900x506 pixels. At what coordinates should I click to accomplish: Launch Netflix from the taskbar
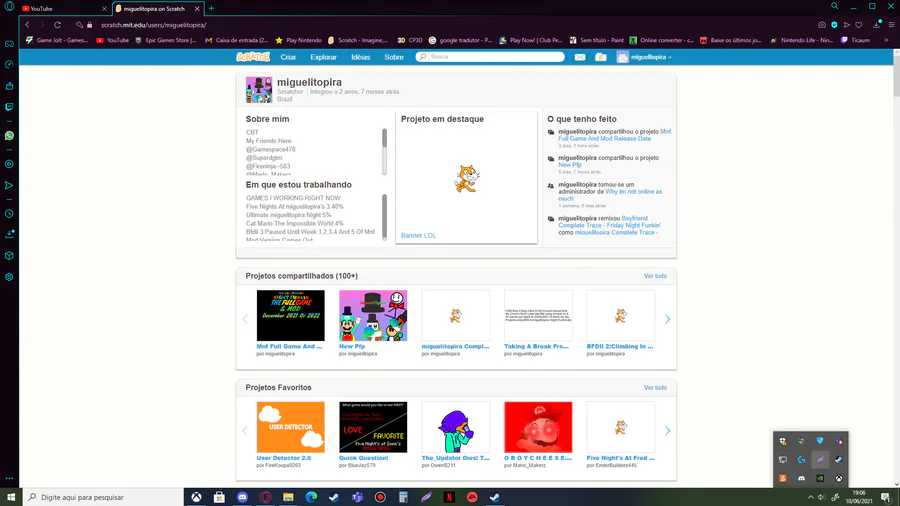click(449, 497)
